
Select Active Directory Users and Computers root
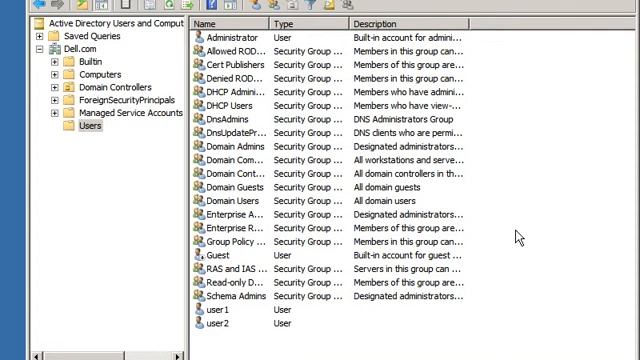click(116, 23)
